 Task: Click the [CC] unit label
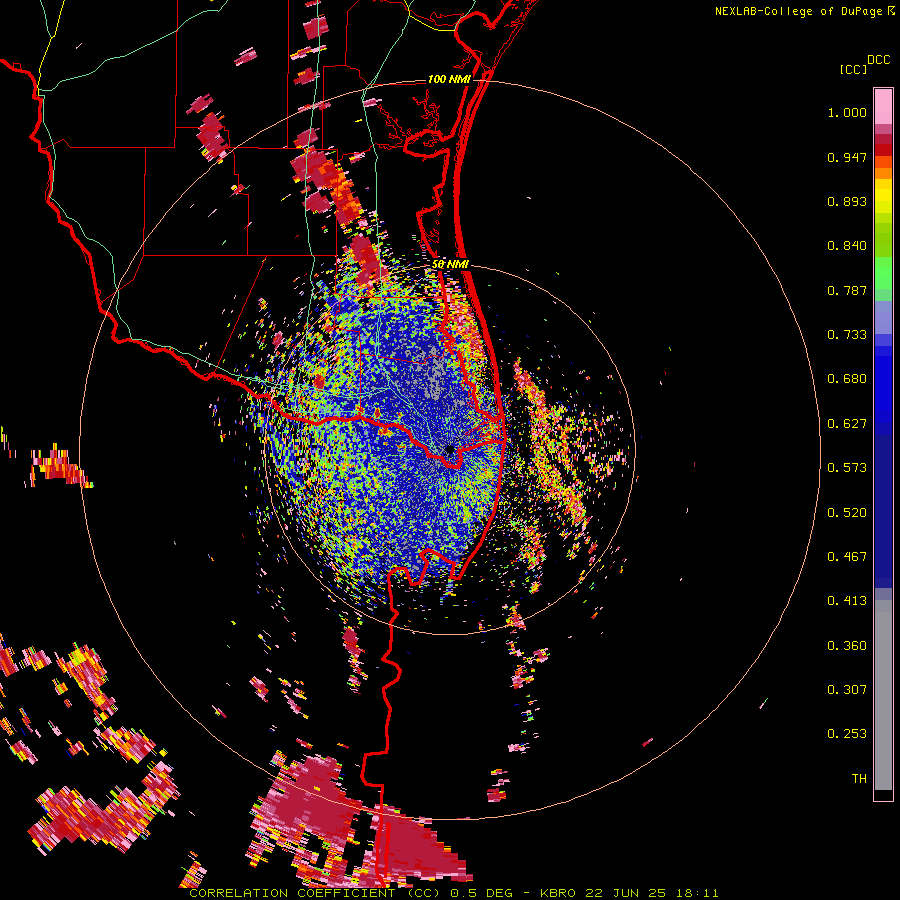854,69
